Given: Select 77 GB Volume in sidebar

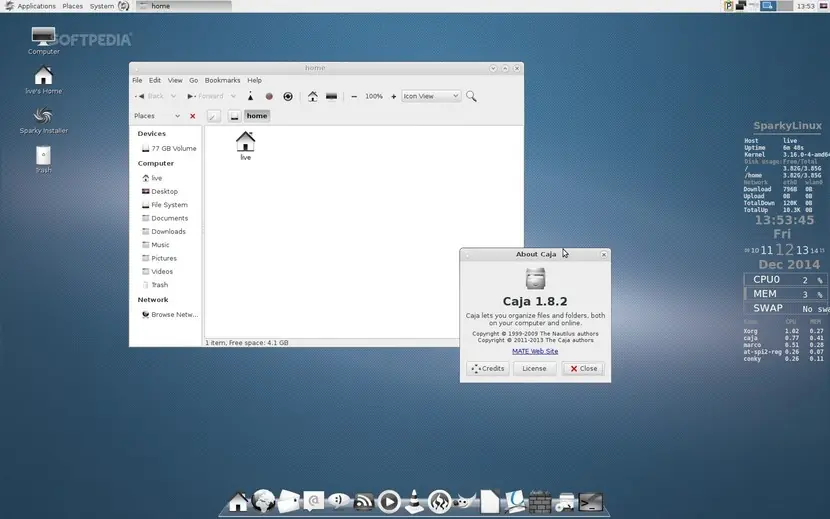Looking at the screenshot, I should click(x=169, y=149).
